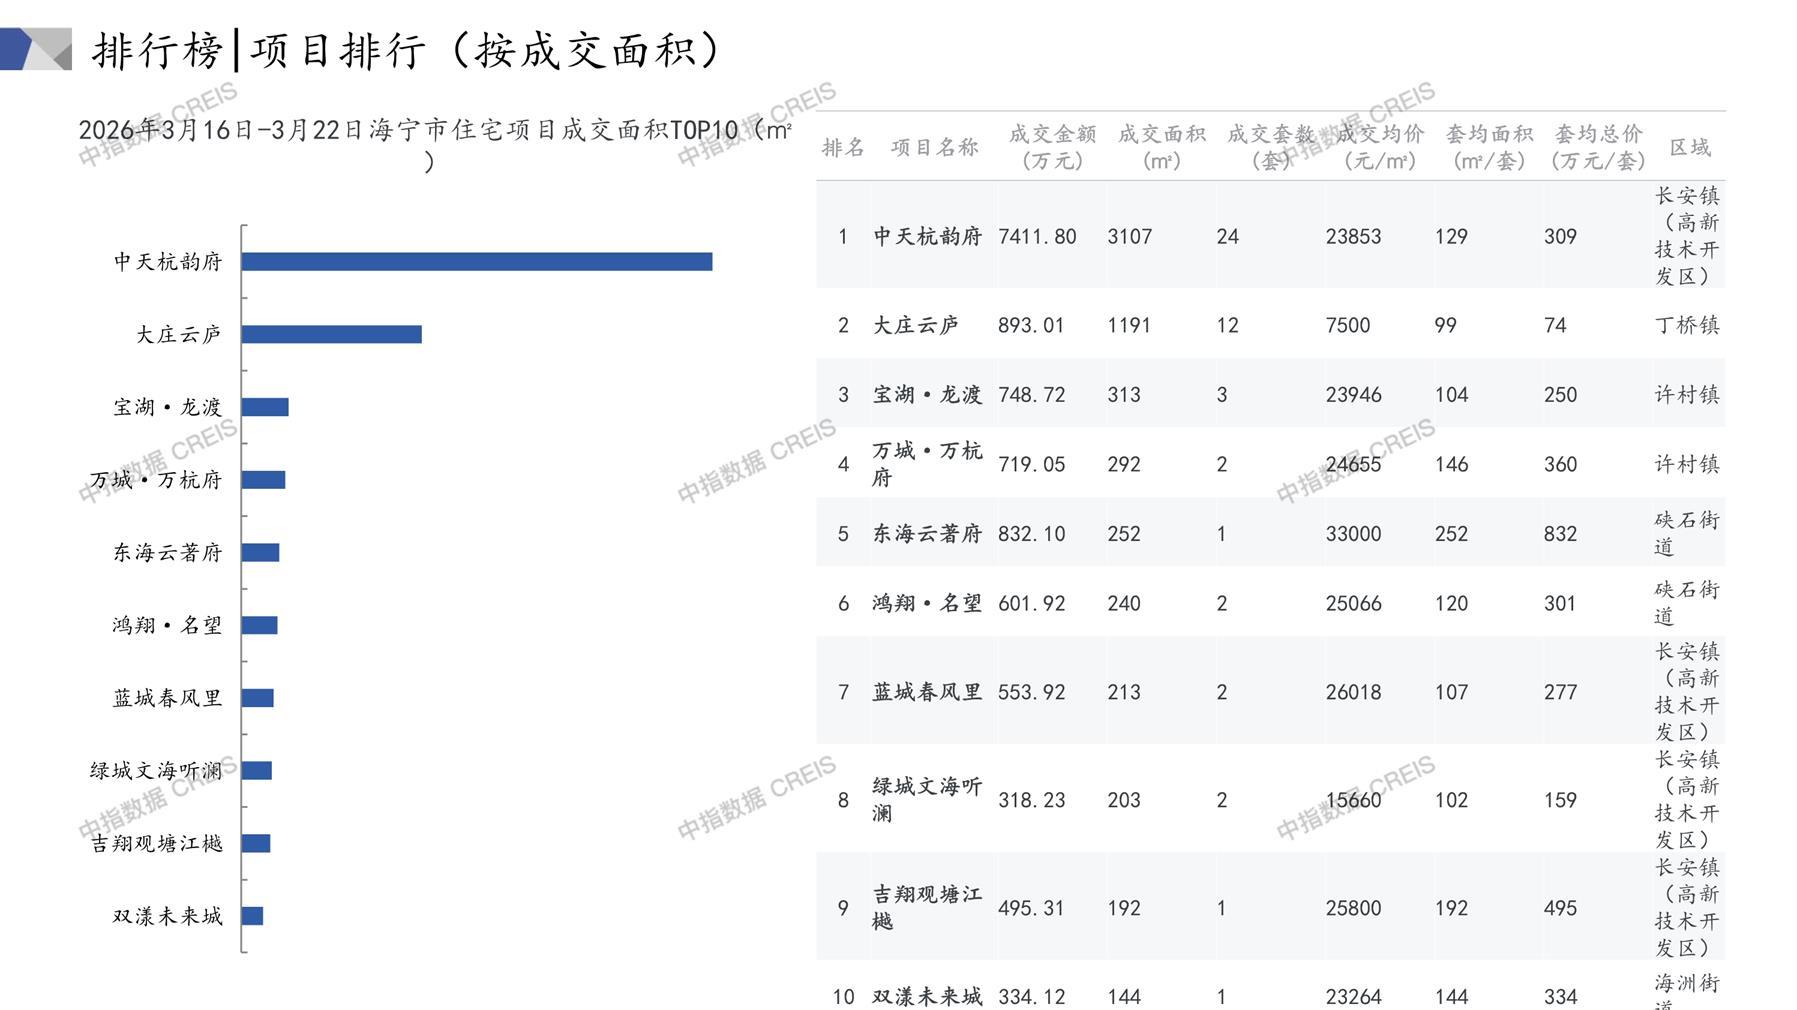Click the 成交金额 column header
This screenshot has height=1010, width=1797.
coord(1052,147)
